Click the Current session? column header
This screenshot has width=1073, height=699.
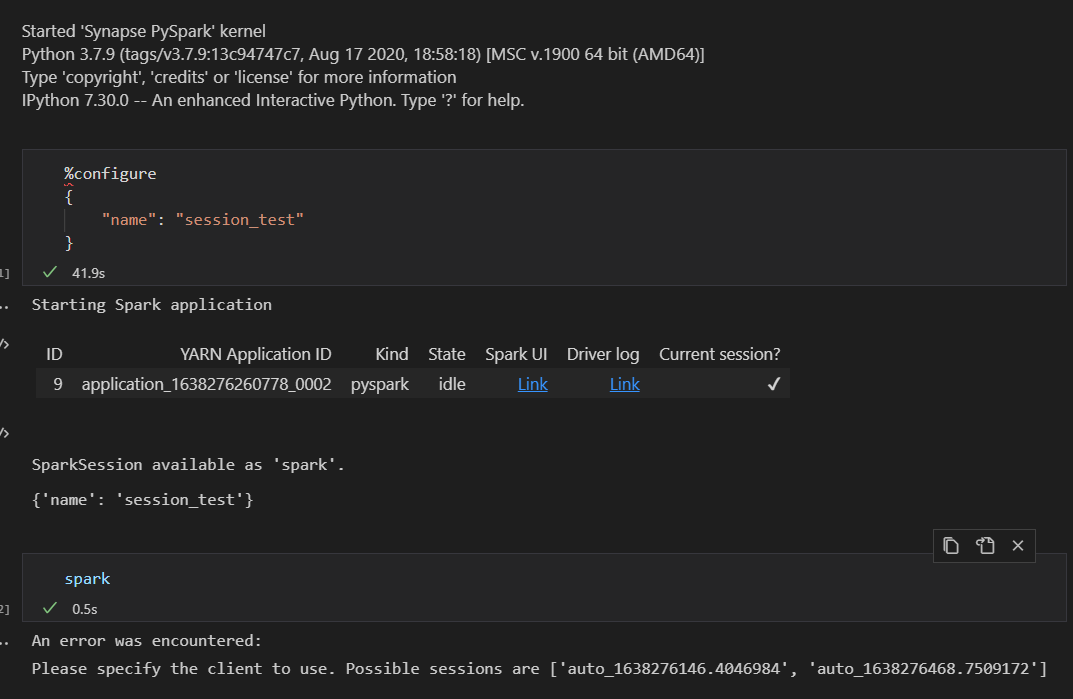coord(720,354)
